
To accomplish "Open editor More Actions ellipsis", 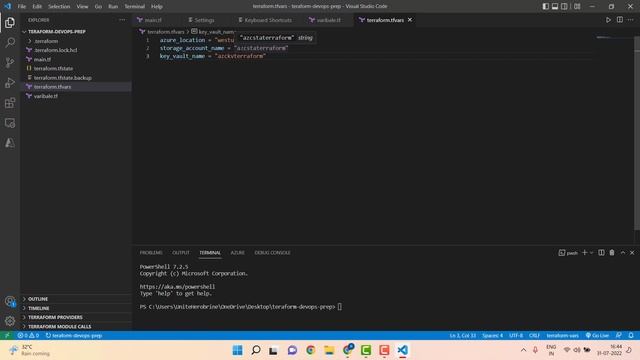I will [631, 20].
